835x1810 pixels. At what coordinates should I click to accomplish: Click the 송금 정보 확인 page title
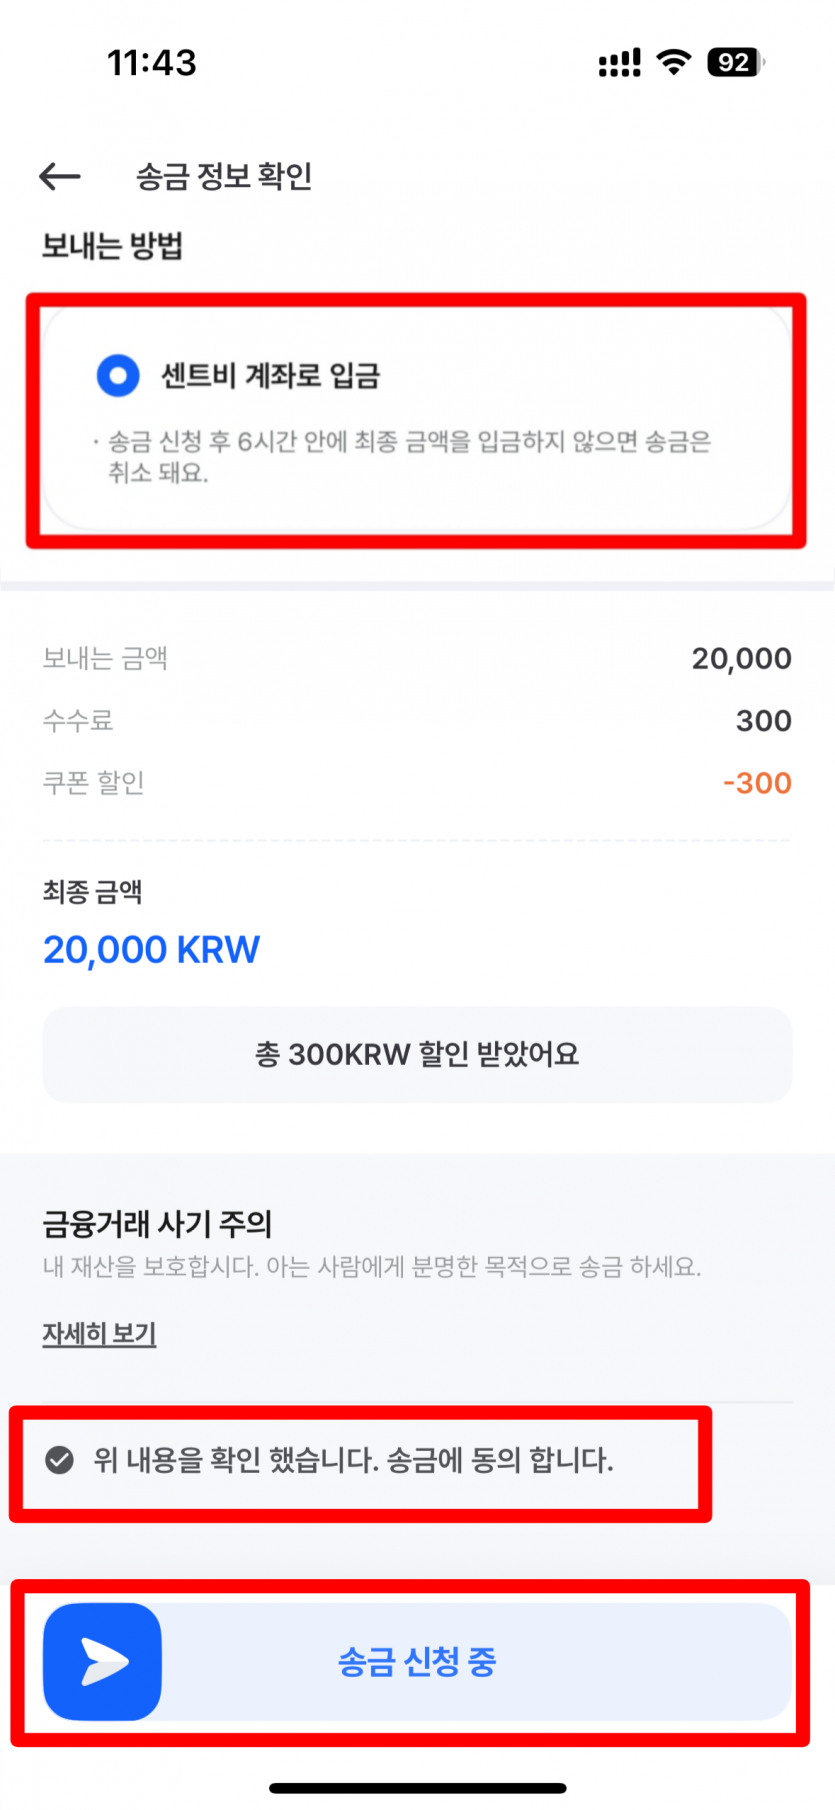pyautogui.click(x=224, y=177)
